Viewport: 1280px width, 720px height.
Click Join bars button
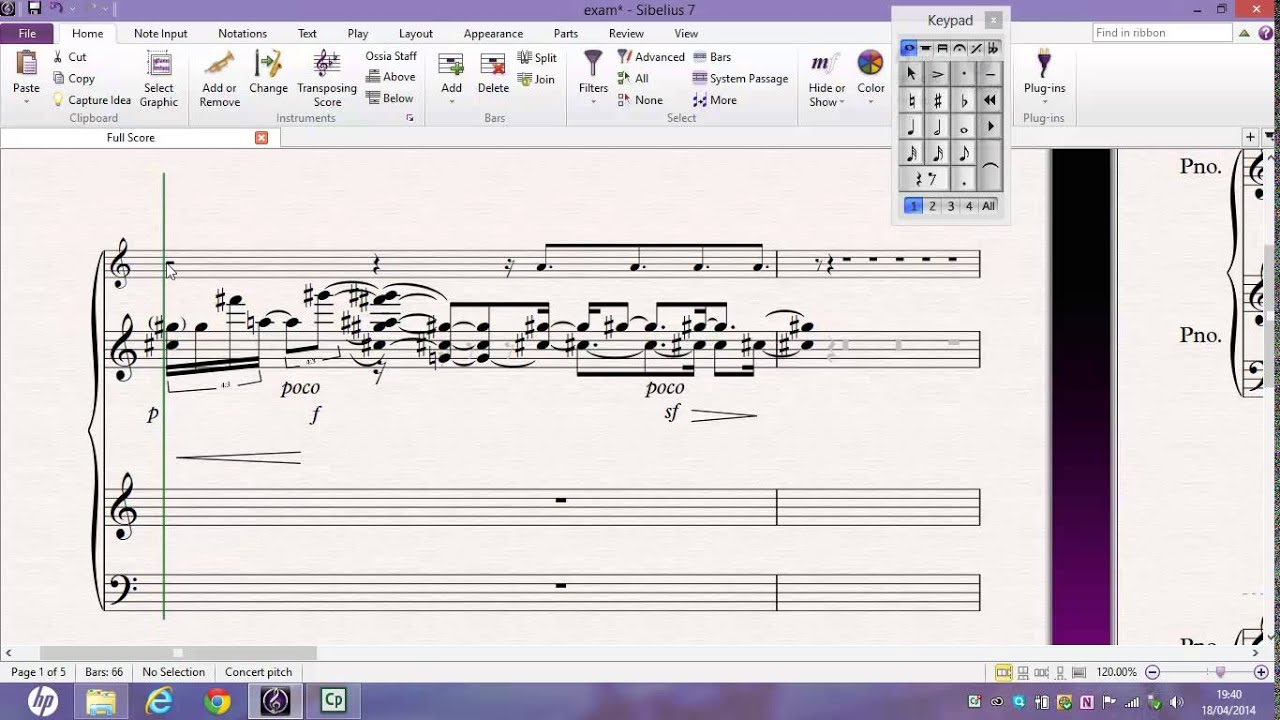pos(536,79)
